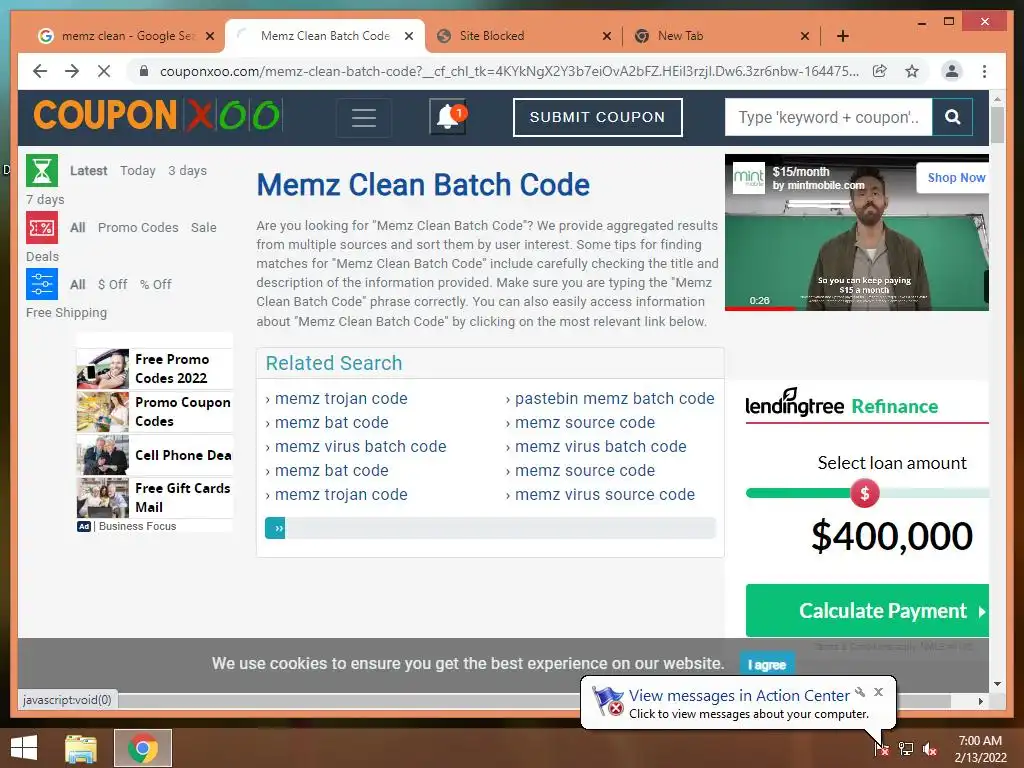Screen dimensions: 1024x768
Task: Open the pastebin memz batch code link
Action: click(615, 398)
